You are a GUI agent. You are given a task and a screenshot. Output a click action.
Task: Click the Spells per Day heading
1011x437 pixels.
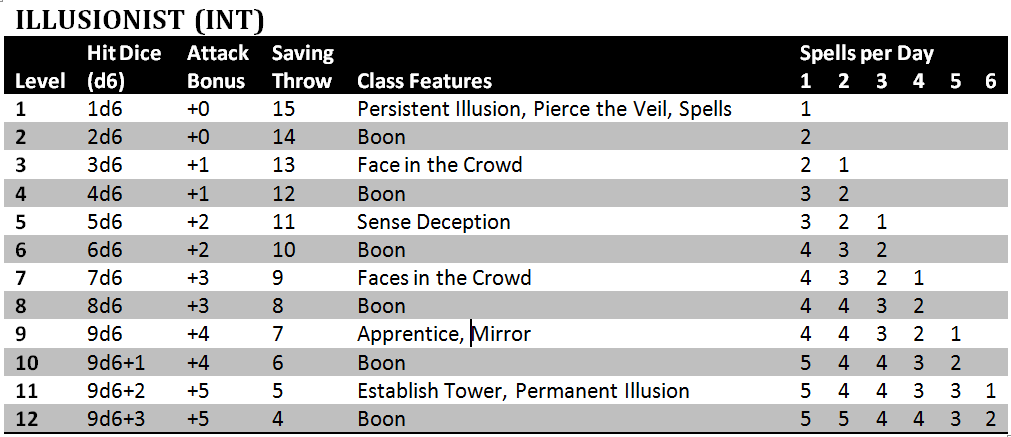(x=866, y=54)
